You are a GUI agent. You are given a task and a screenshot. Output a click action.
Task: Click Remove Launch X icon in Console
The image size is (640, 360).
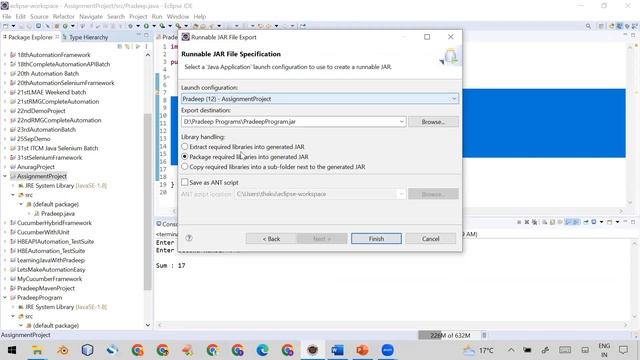(527, 222)
